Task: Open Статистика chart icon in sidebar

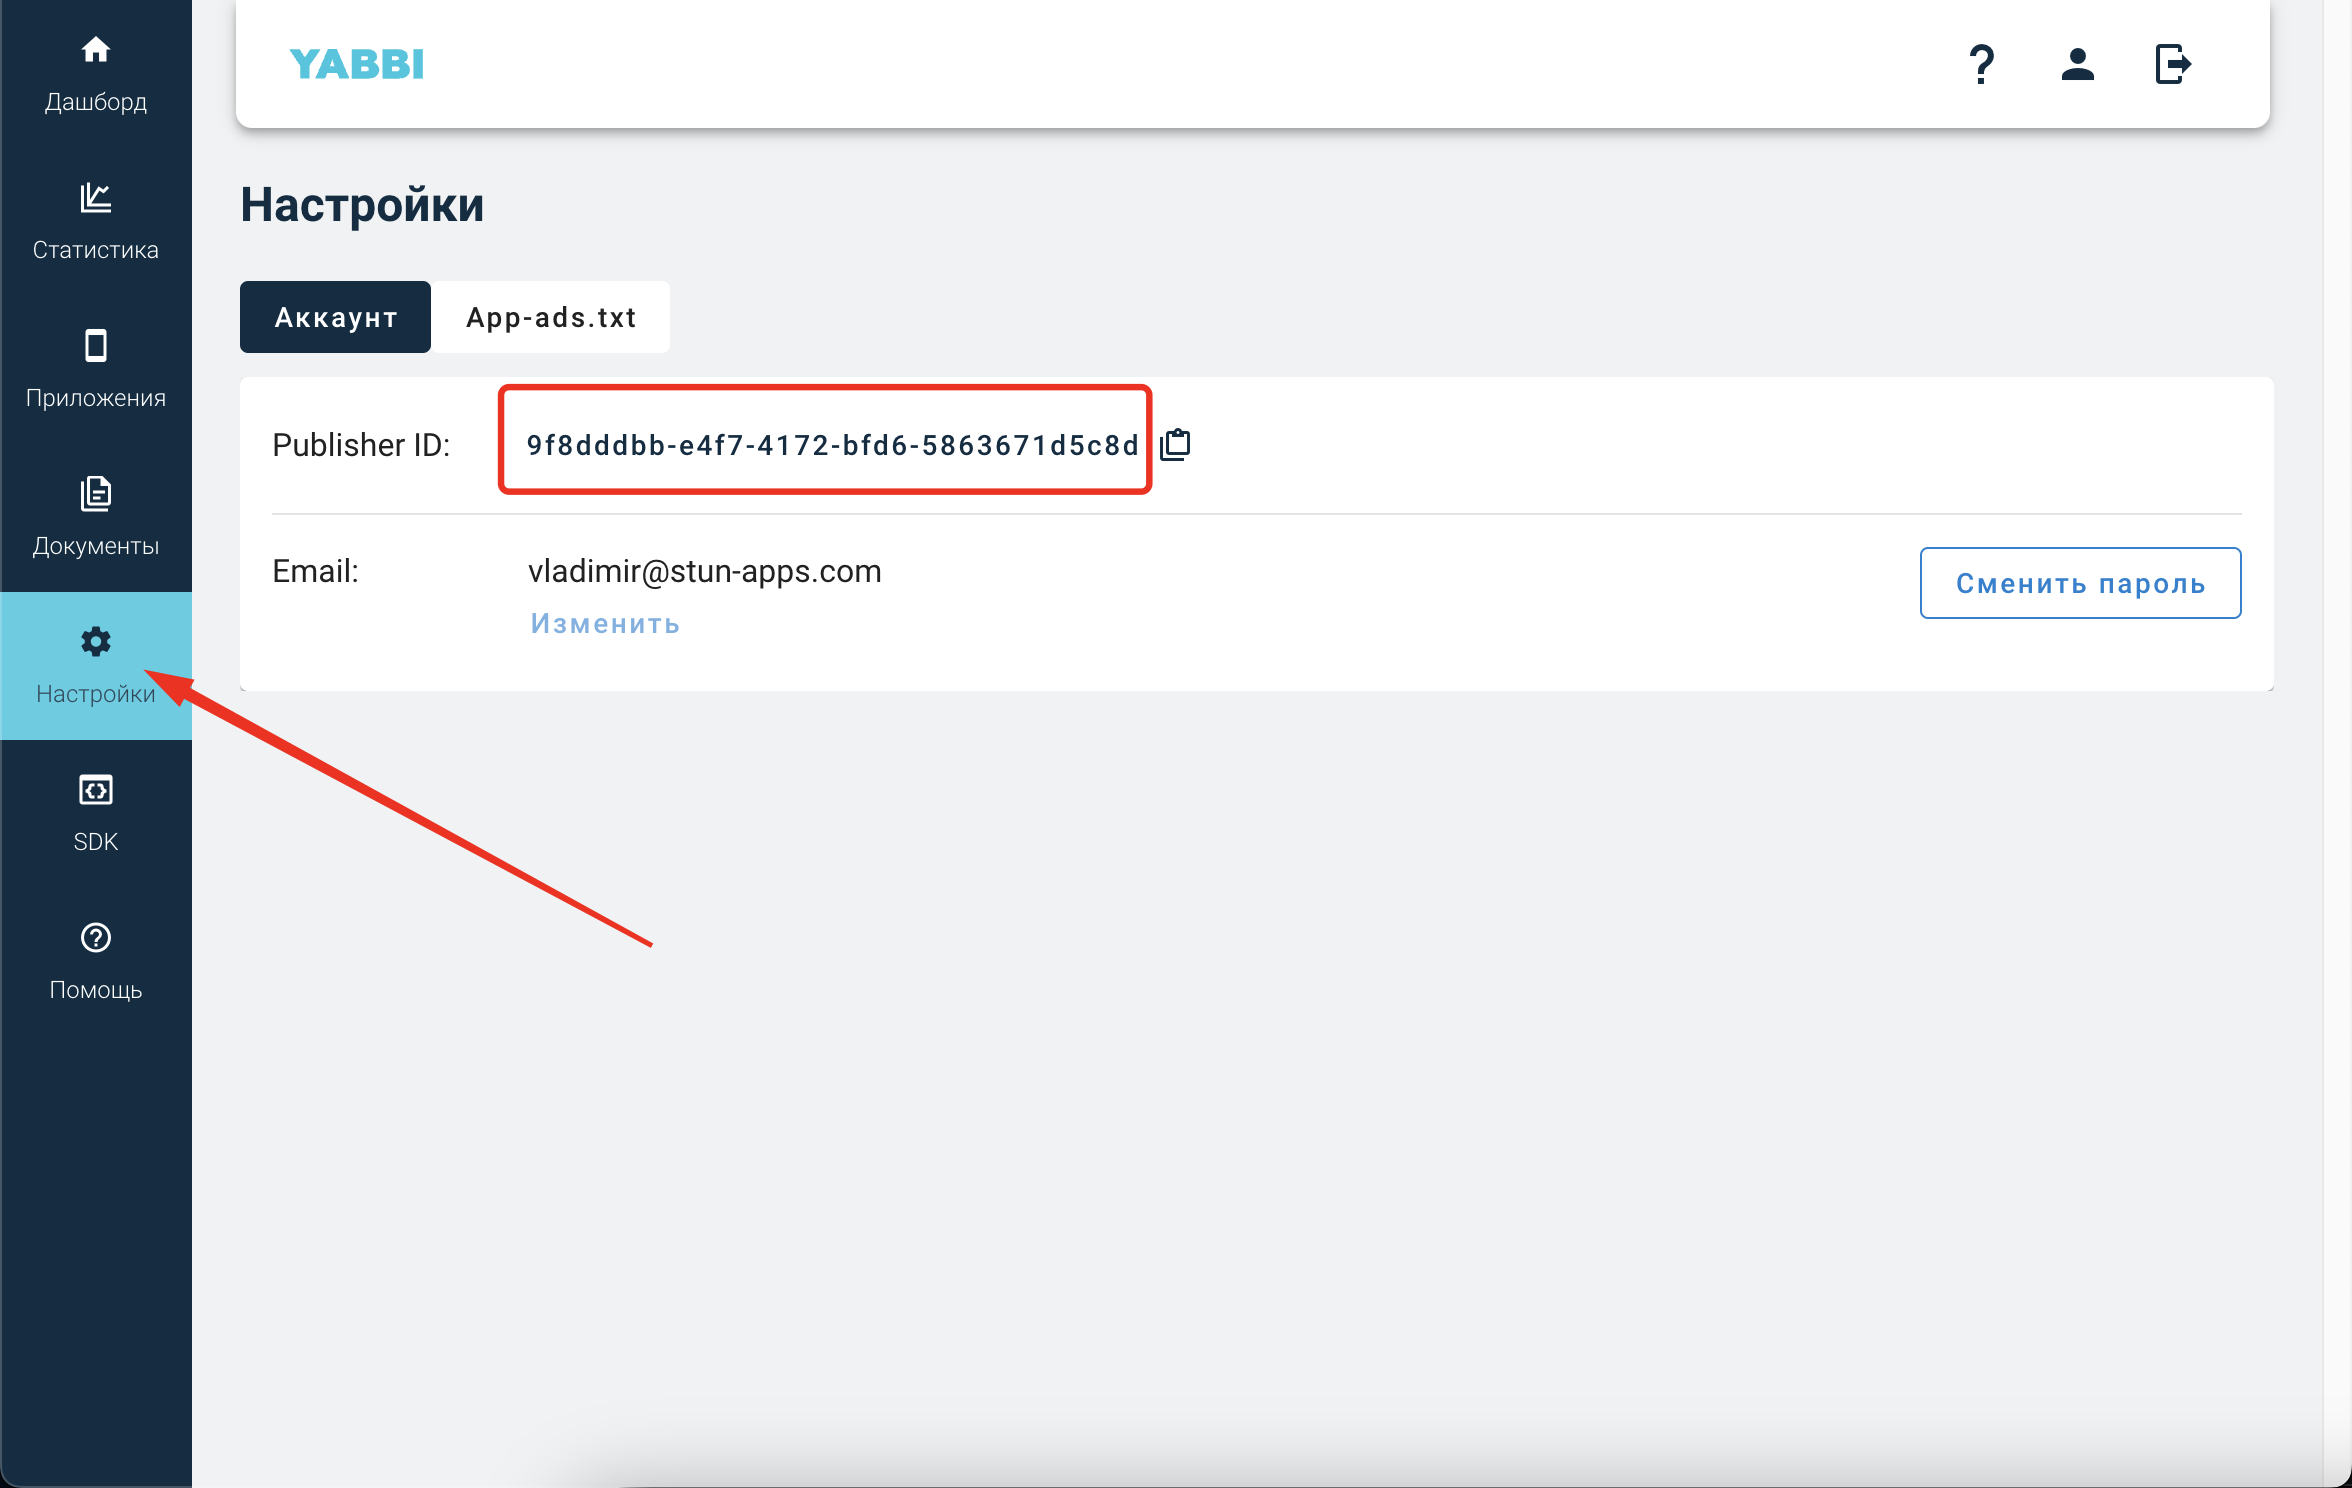Action: (96, 197)
